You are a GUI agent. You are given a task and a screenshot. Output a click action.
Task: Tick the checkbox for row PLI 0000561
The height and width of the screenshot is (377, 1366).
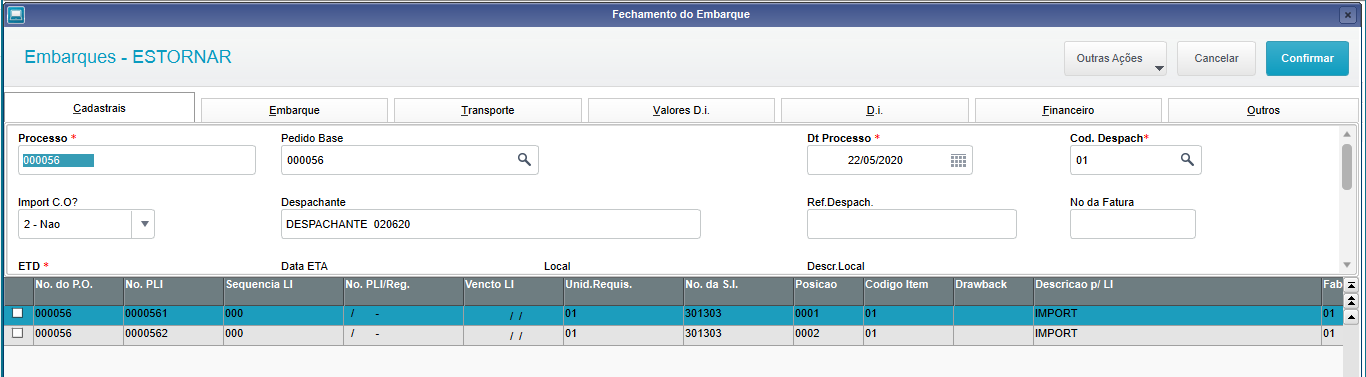tap(17, 314)
